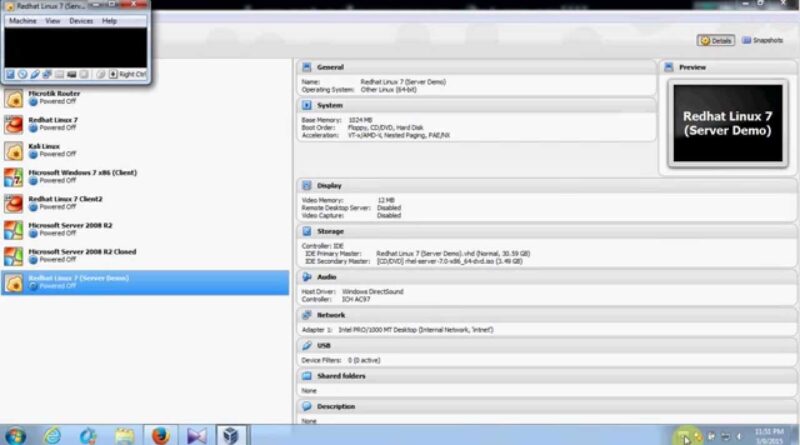Click the Redhat Linux 7 (Server Demo) preview thumbnail

click(728, 123)
